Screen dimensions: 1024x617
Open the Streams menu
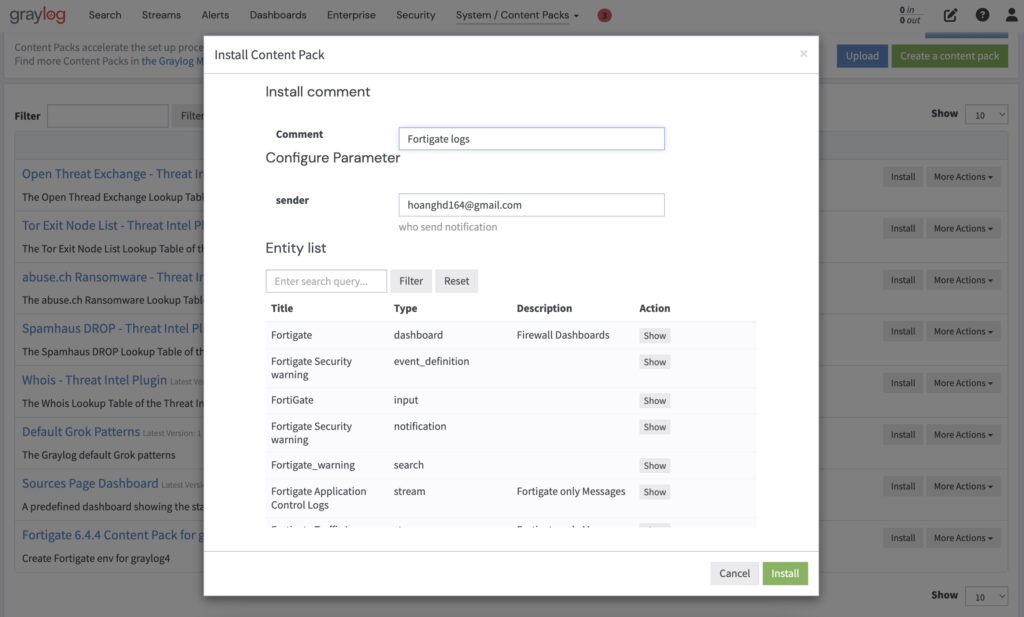point(161,15)
